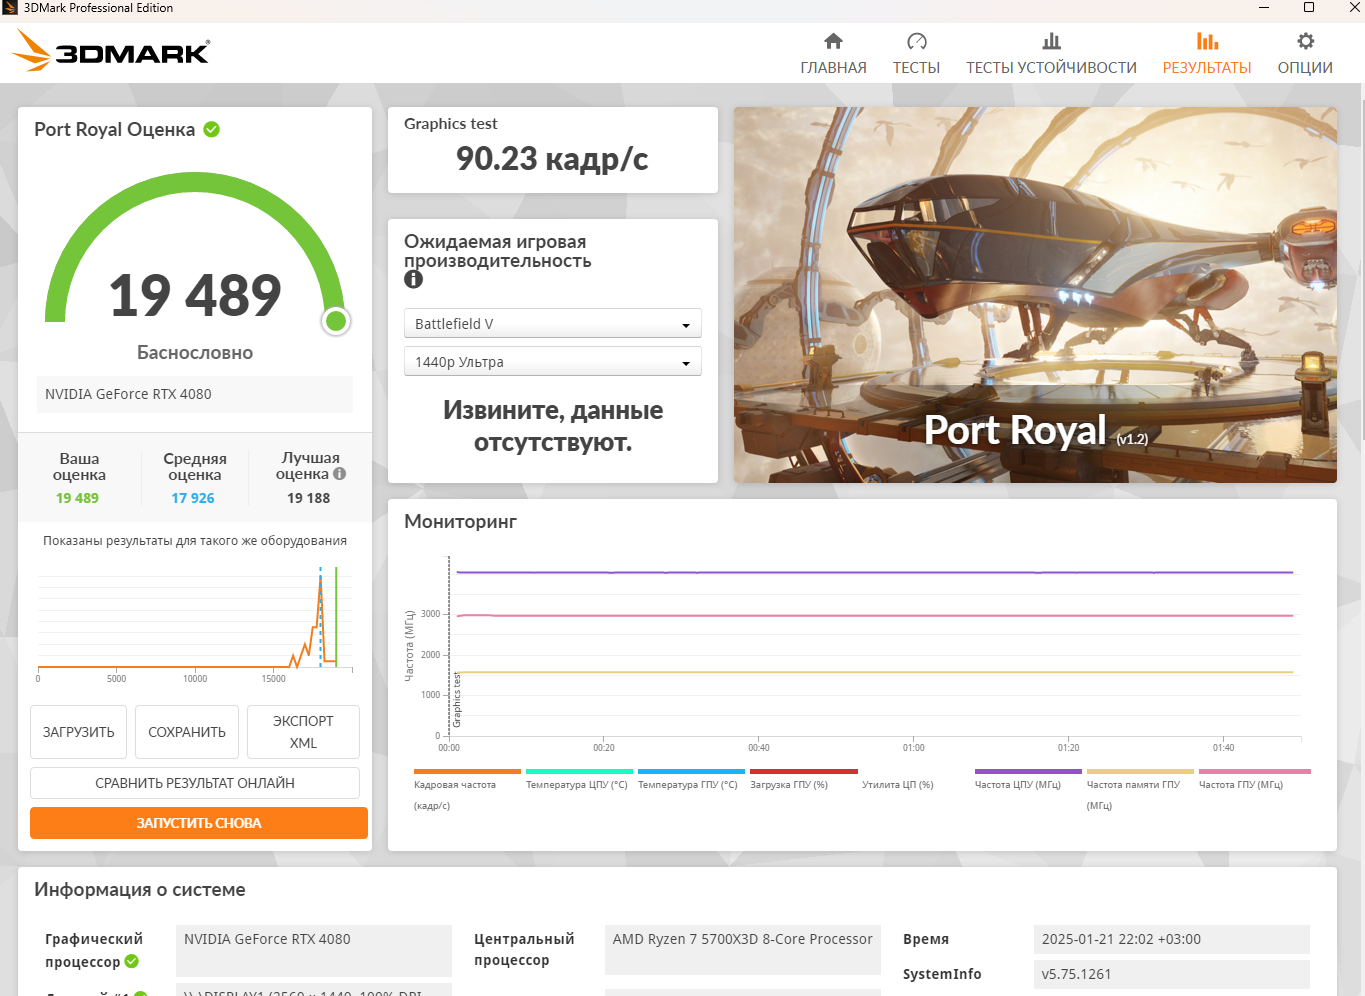Click the Время label in system info
Image resolution: width=1365 pixels, height=996 pixels.
click(x=926, y=939)
